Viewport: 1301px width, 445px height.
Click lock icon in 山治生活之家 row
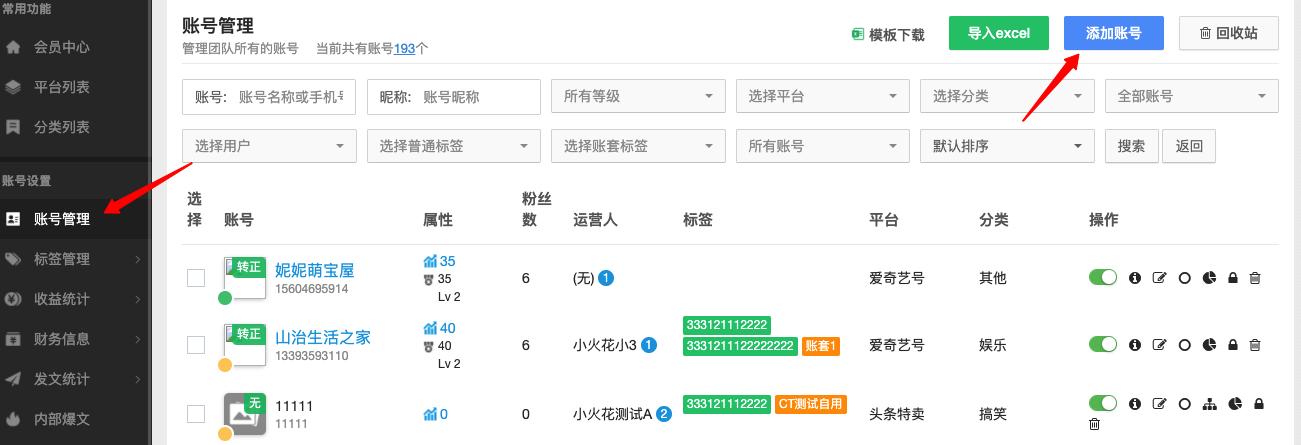coord(1232,345)
